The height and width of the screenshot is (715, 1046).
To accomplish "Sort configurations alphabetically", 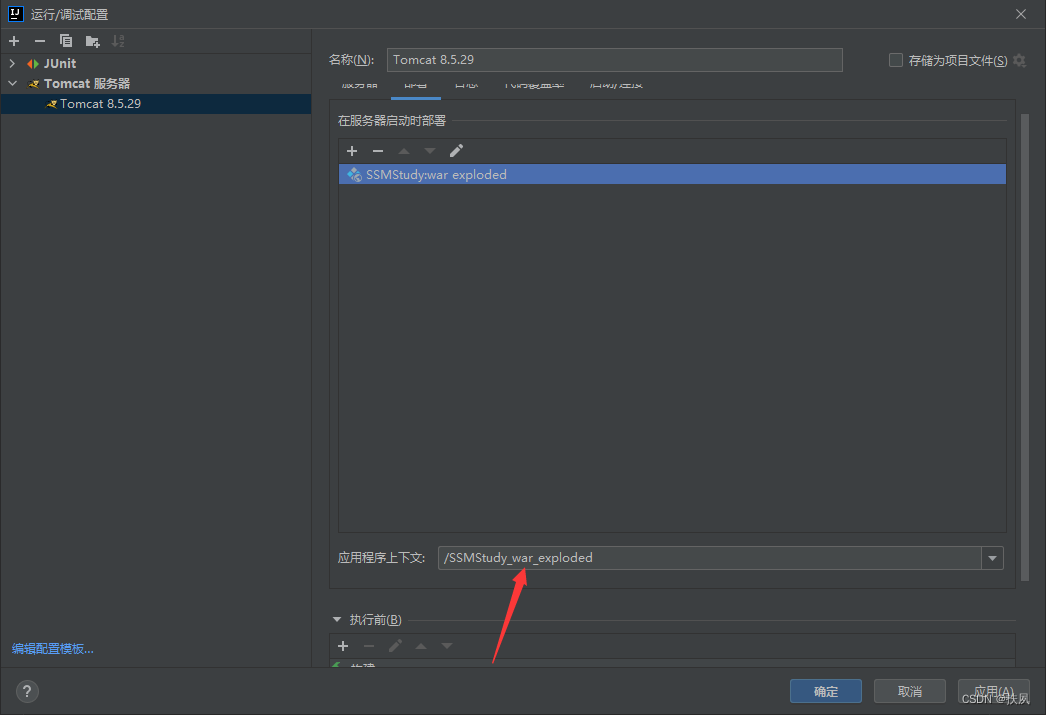I will (118, 41).
